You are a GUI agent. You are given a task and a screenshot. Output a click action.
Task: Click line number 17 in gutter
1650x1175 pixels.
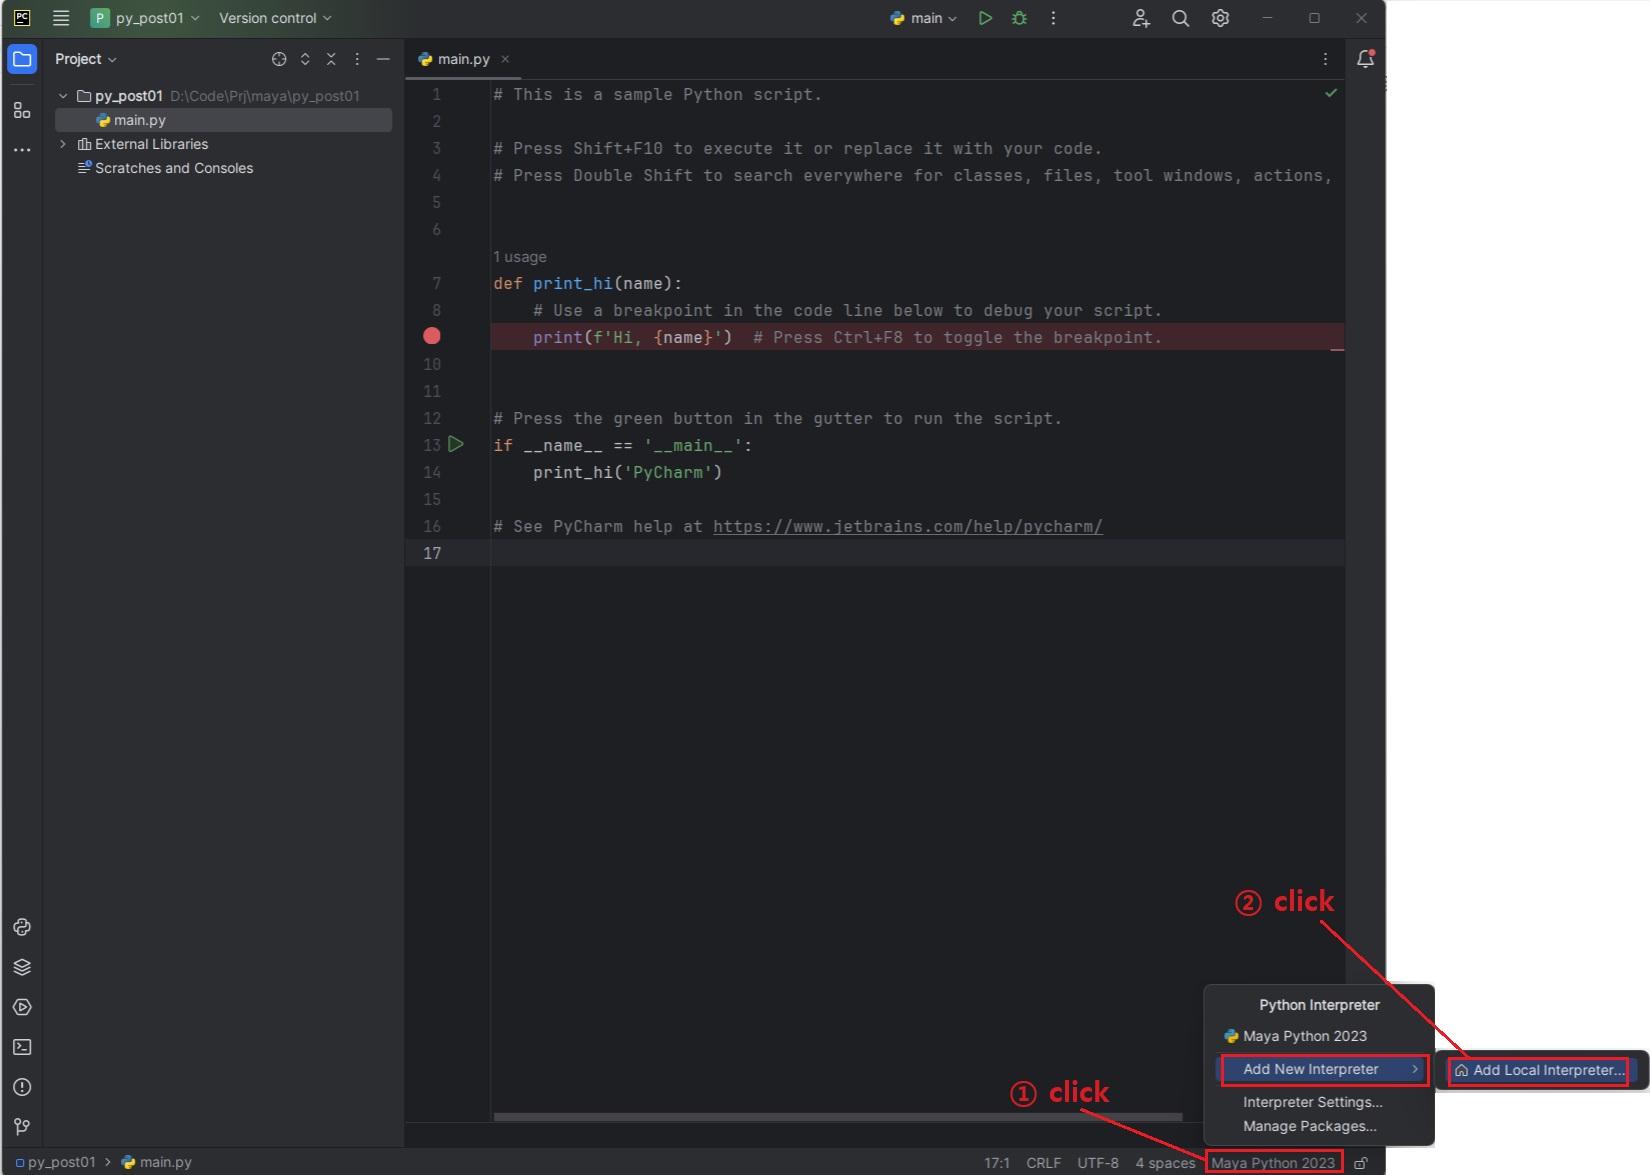(x=432, y=553)
